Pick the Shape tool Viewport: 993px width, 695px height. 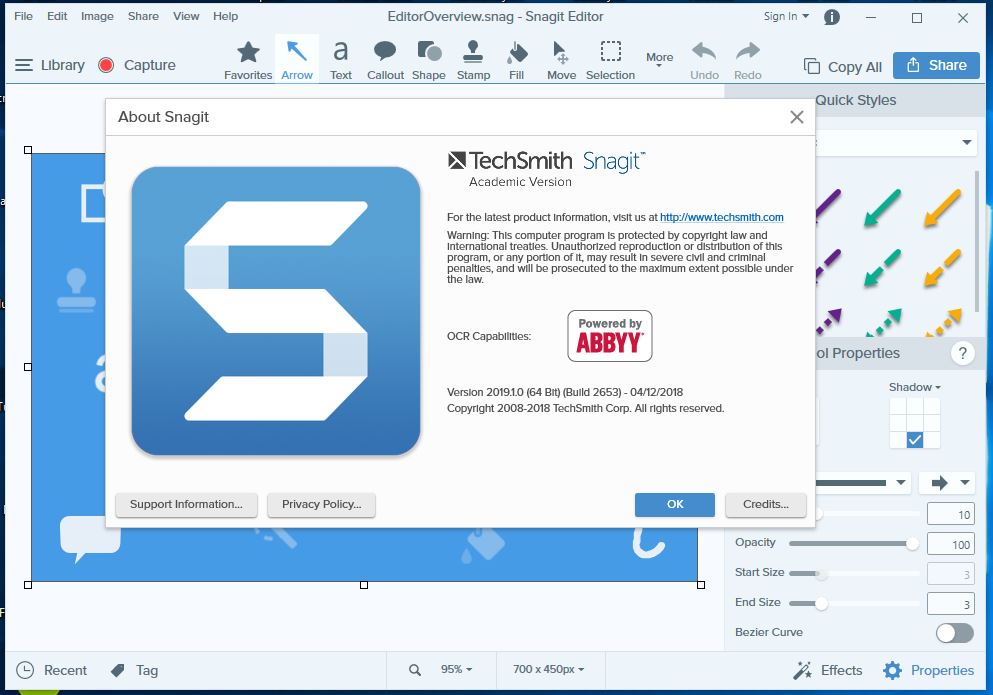[x=429, y=60]
